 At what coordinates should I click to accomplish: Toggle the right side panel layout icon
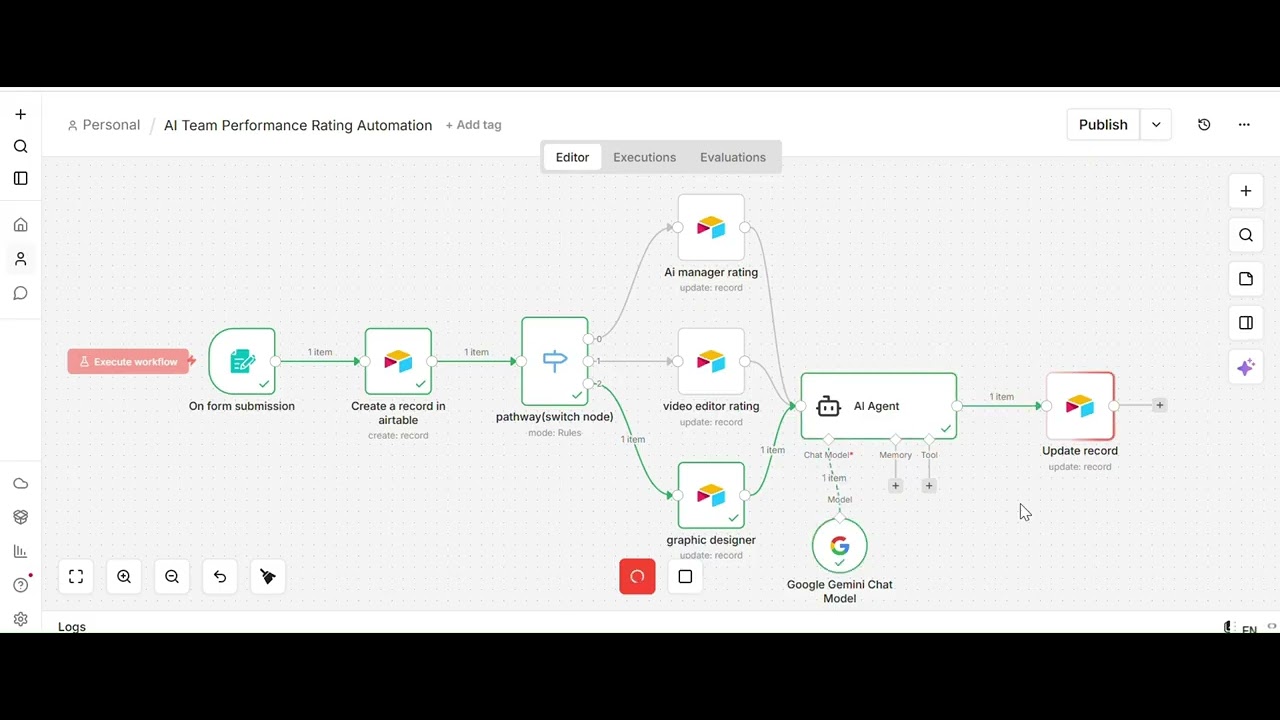tap(1246, 323)
